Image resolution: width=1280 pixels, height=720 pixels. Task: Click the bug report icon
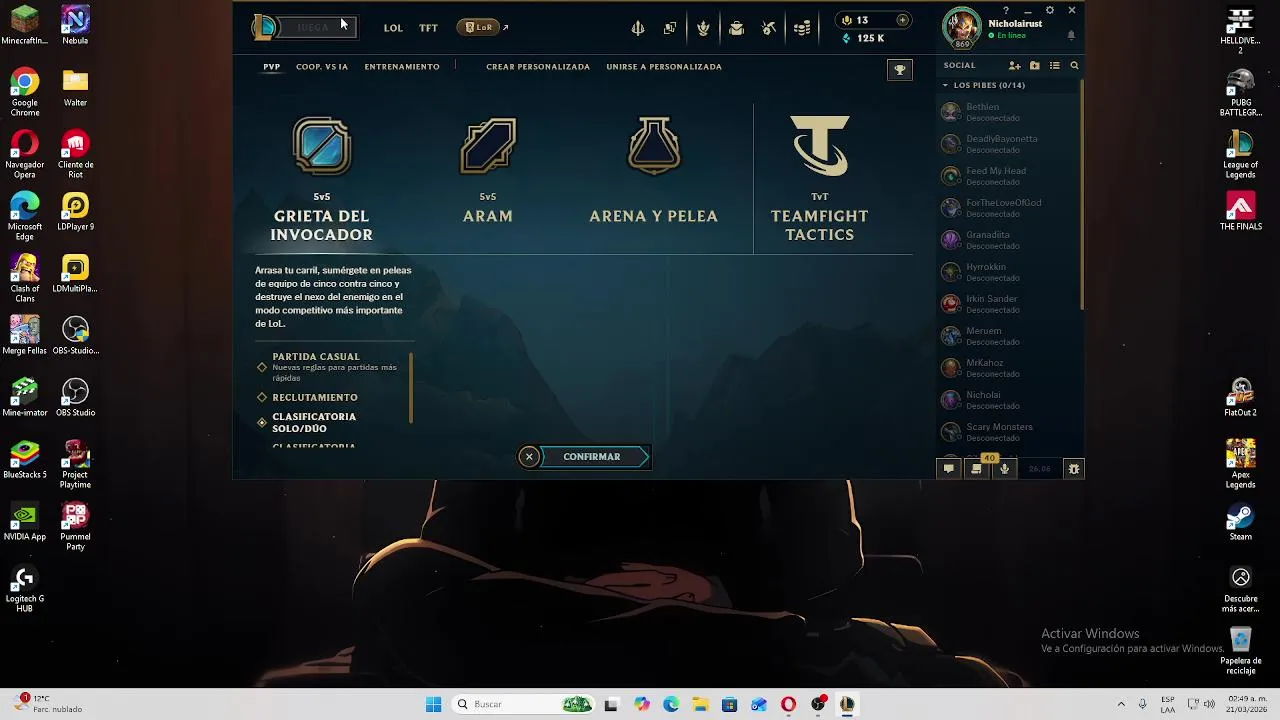[x=1073, y=468]
